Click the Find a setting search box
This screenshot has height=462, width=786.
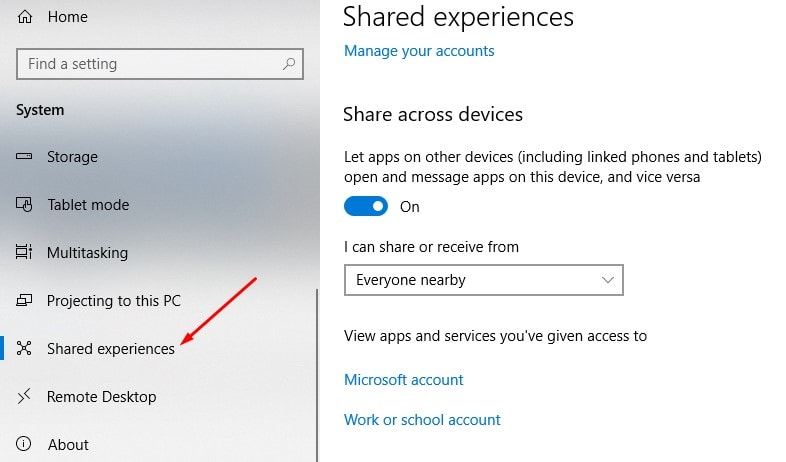pos(159,64)
